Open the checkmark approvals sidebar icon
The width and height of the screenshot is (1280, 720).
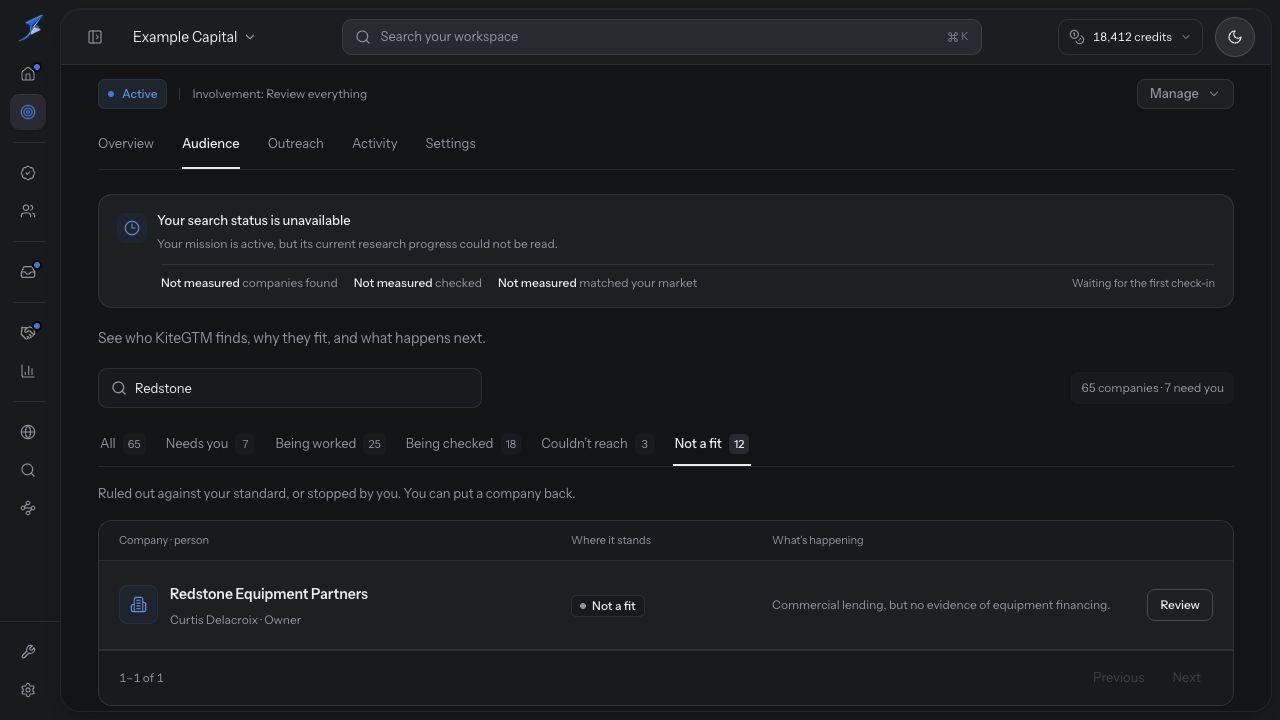click(28, 173)
